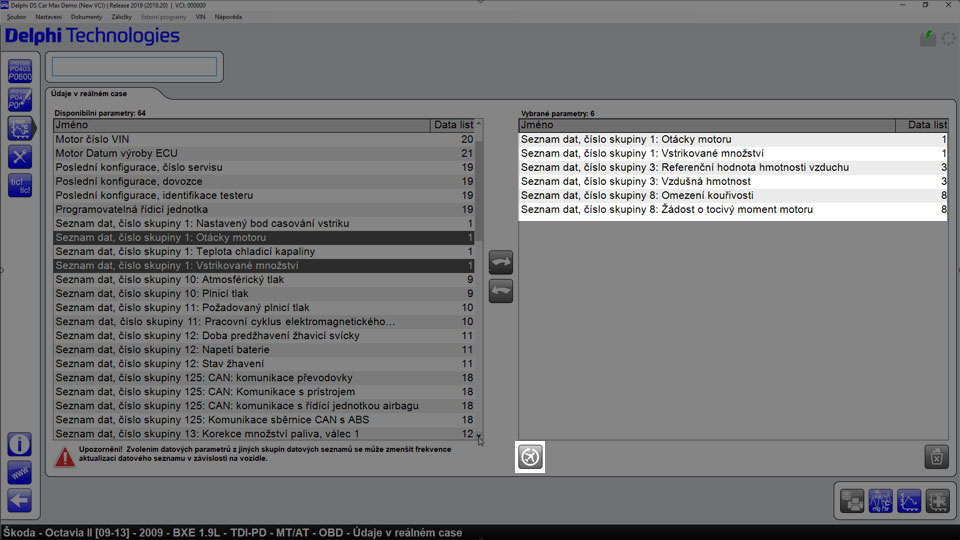This screenshot has height=540, width=960.
Task: Open the Nápověda menu
Action: tap(228, 17)
